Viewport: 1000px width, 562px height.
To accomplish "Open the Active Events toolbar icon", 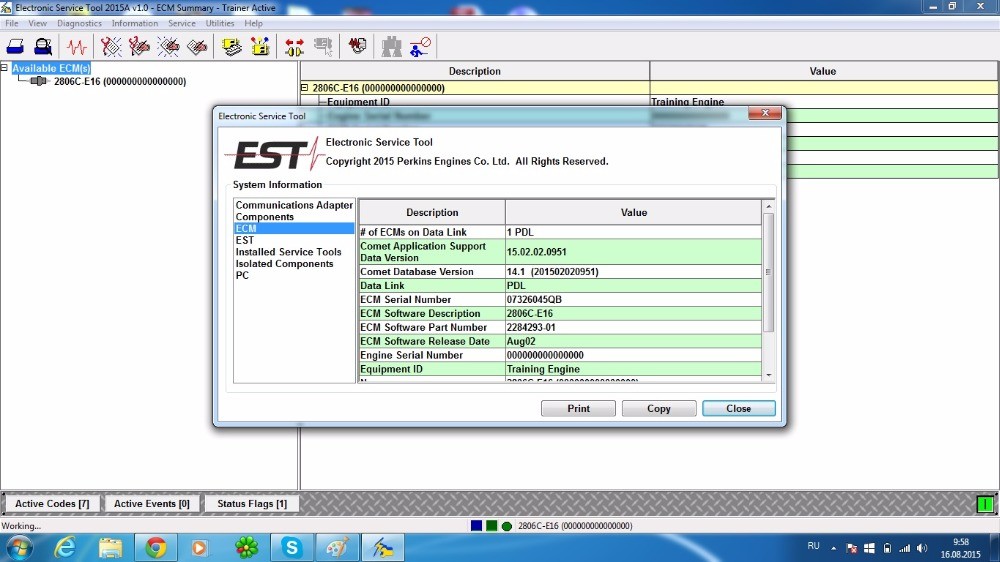I will [168, 47].
